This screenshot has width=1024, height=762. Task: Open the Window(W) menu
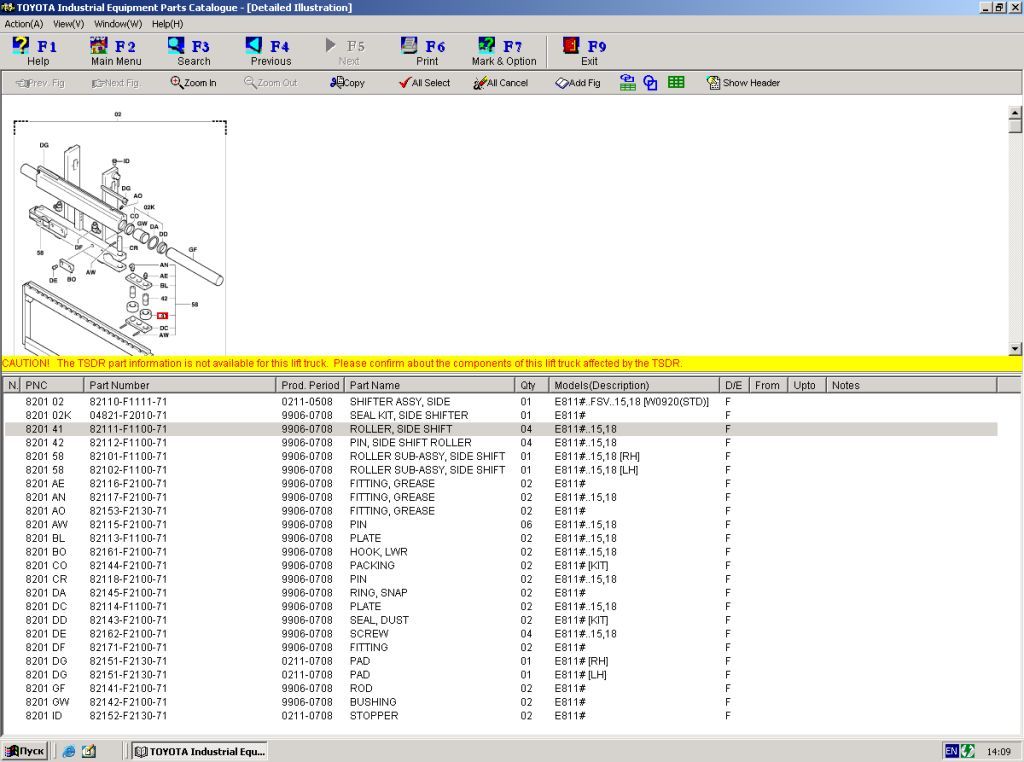pyautogui.click(x=118, y=24)
